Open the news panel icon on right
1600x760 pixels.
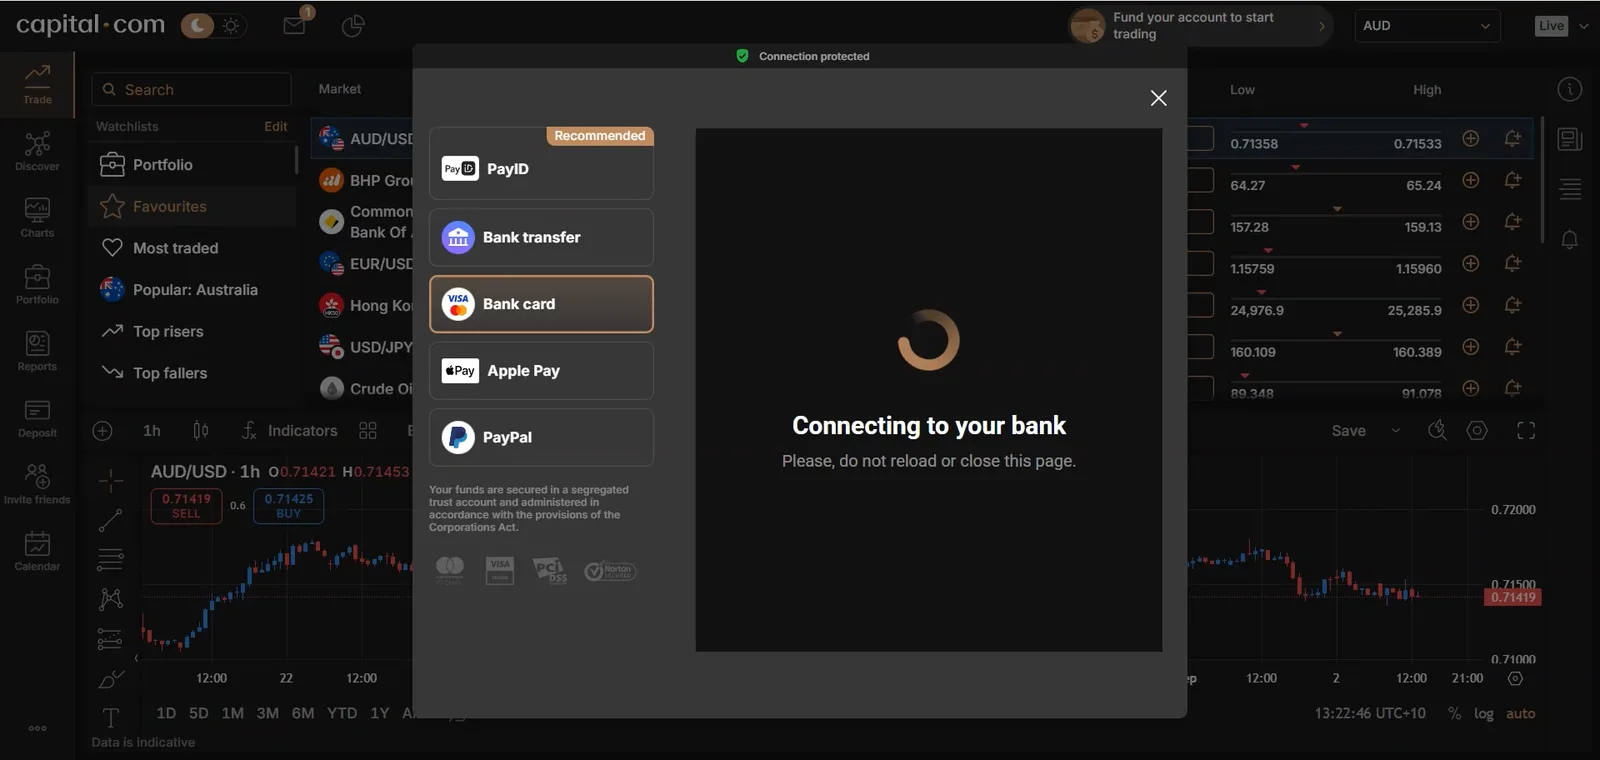[x=1570, y=139]
